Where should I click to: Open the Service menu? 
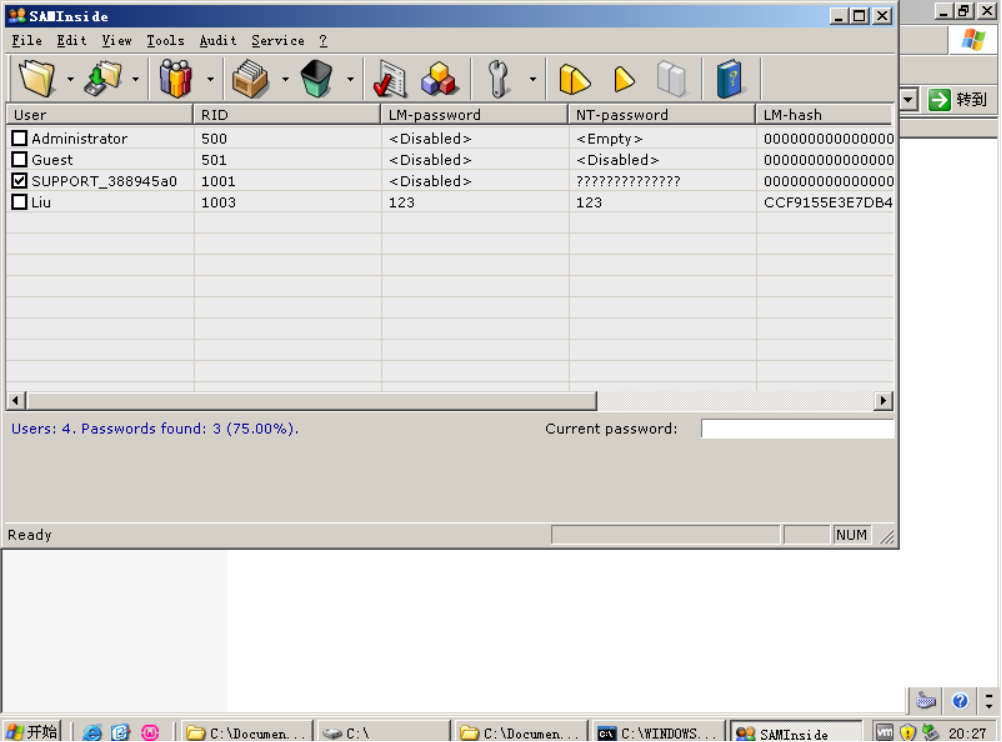[277, 40]
